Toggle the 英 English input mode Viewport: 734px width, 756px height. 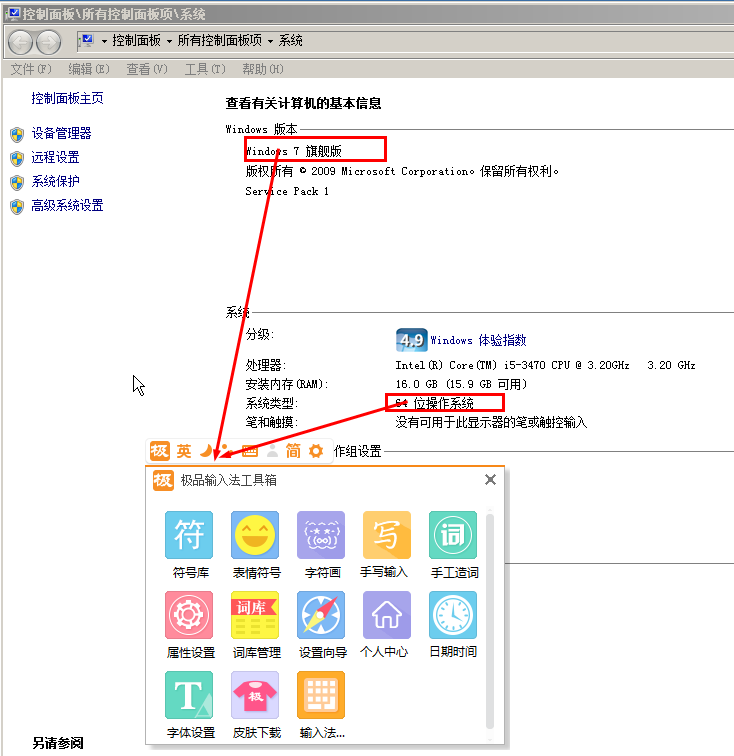coord(184,451)
